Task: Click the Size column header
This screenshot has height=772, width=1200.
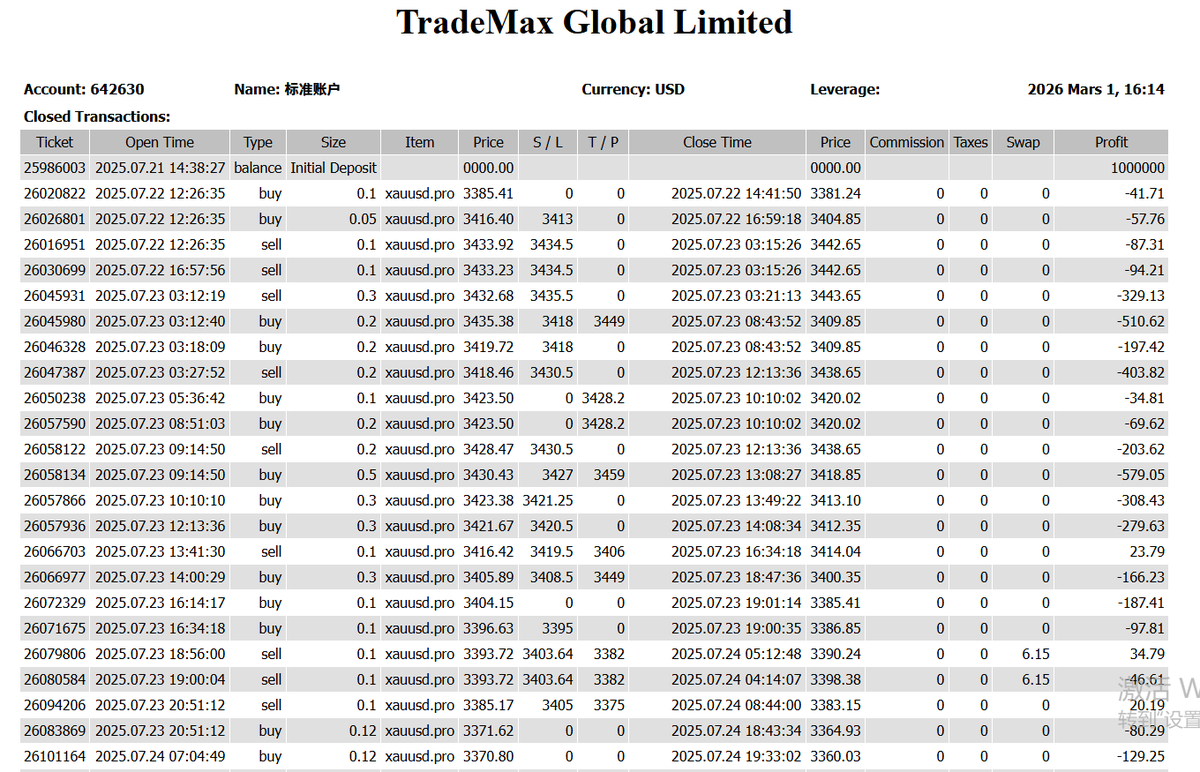Action: coord(333,142)
